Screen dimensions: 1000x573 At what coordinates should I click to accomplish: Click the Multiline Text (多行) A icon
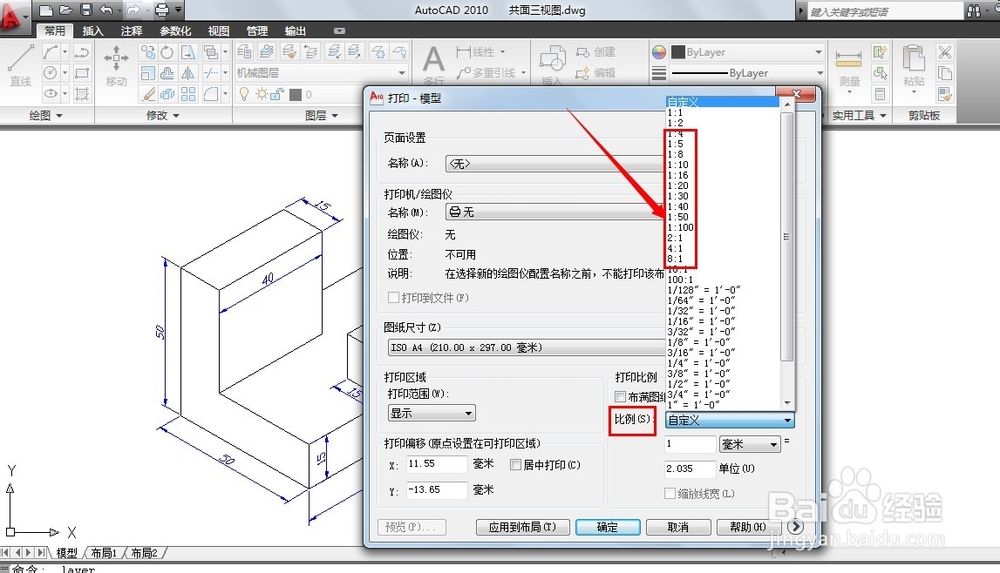[x=433, y=59]
